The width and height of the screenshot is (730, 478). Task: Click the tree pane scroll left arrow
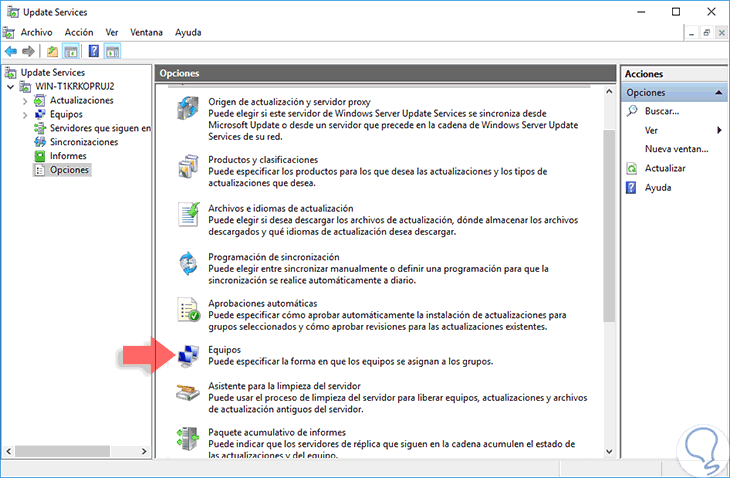click(x=8, y=451)
